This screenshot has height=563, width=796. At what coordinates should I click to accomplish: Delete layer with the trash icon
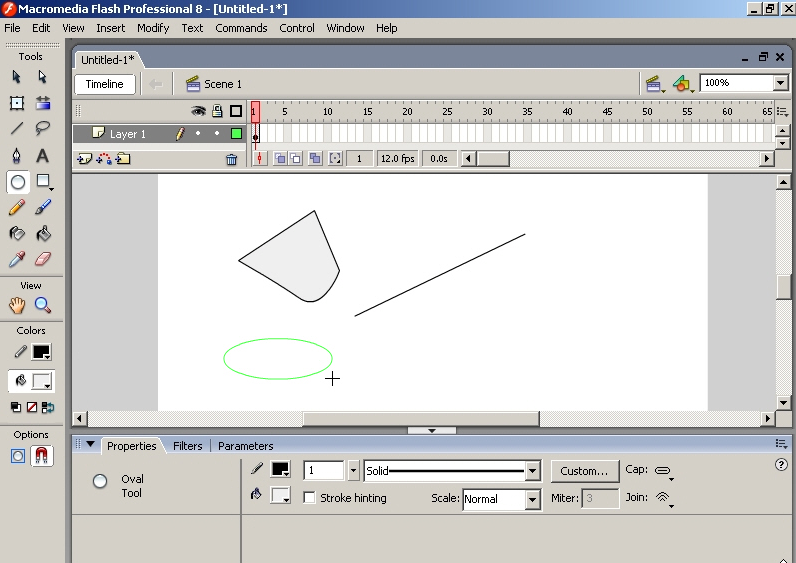(x=231, y=160)
